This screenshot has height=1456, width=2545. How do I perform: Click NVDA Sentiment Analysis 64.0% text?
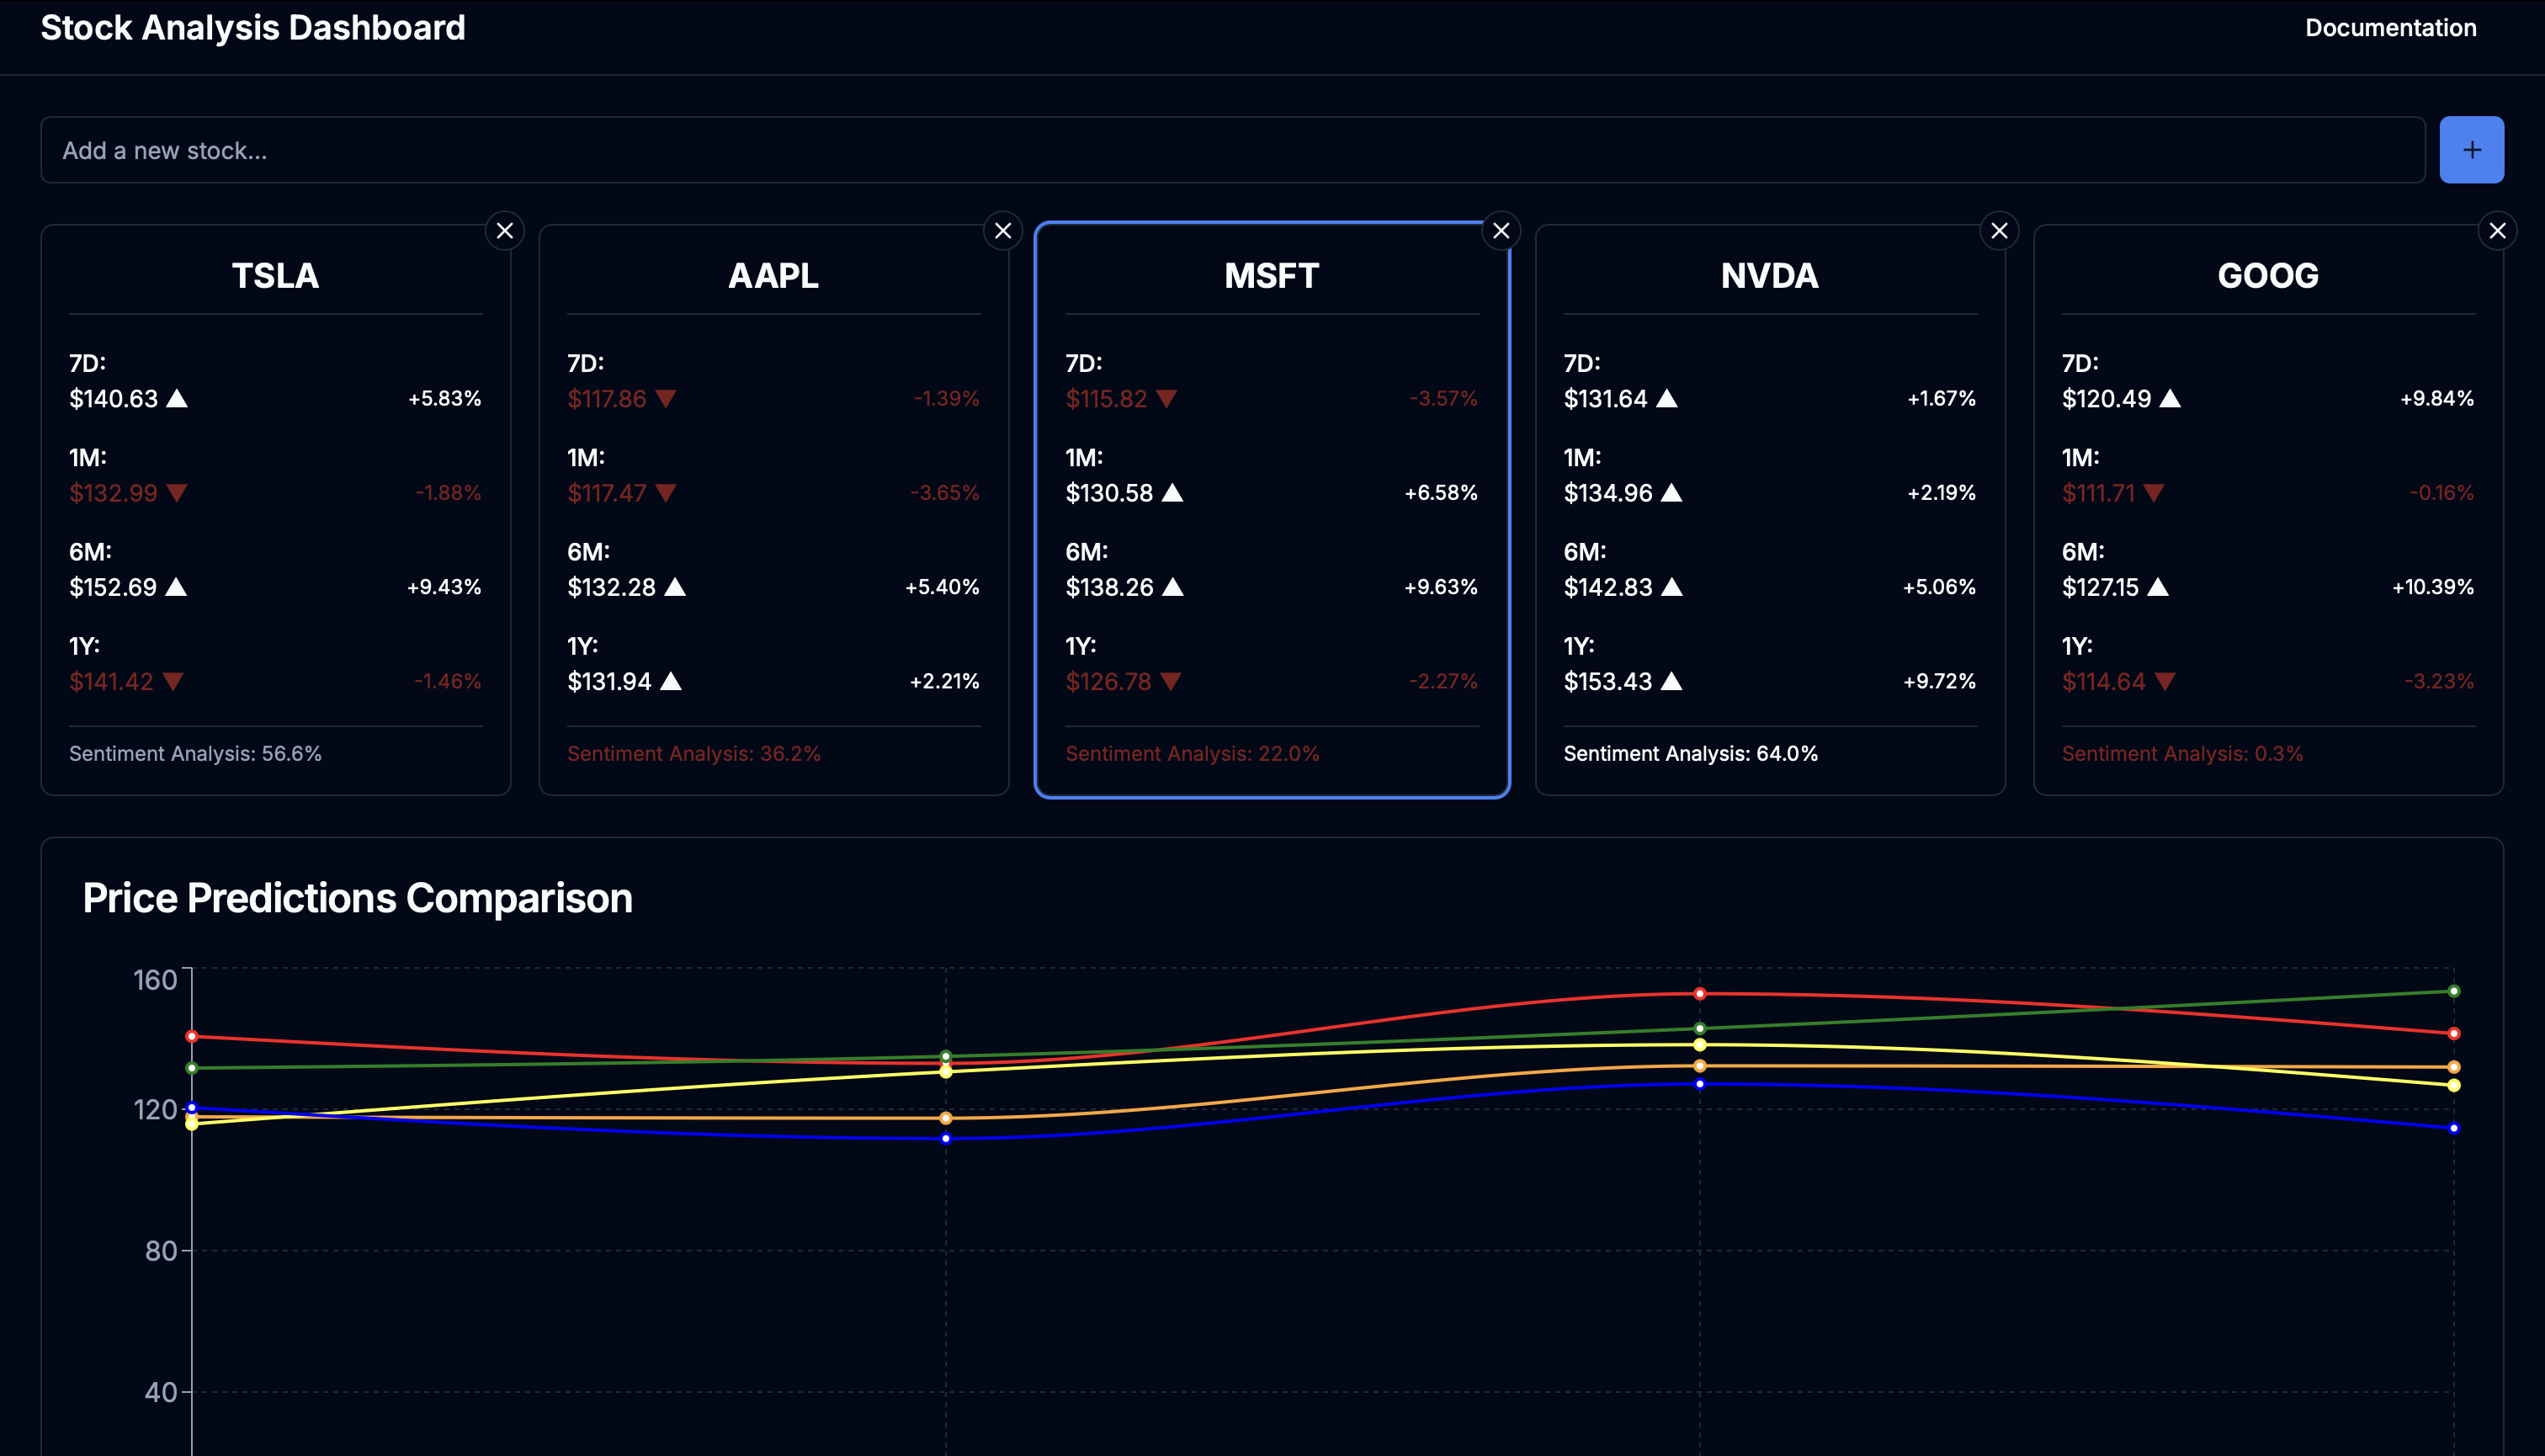(x=1690, y=754)
